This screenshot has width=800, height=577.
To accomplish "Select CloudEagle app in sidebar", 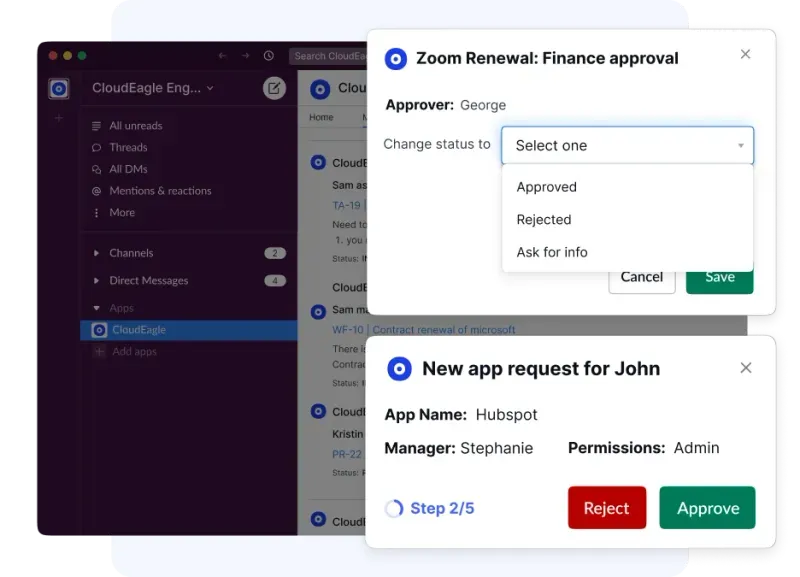I will click(x=189, y=330).
